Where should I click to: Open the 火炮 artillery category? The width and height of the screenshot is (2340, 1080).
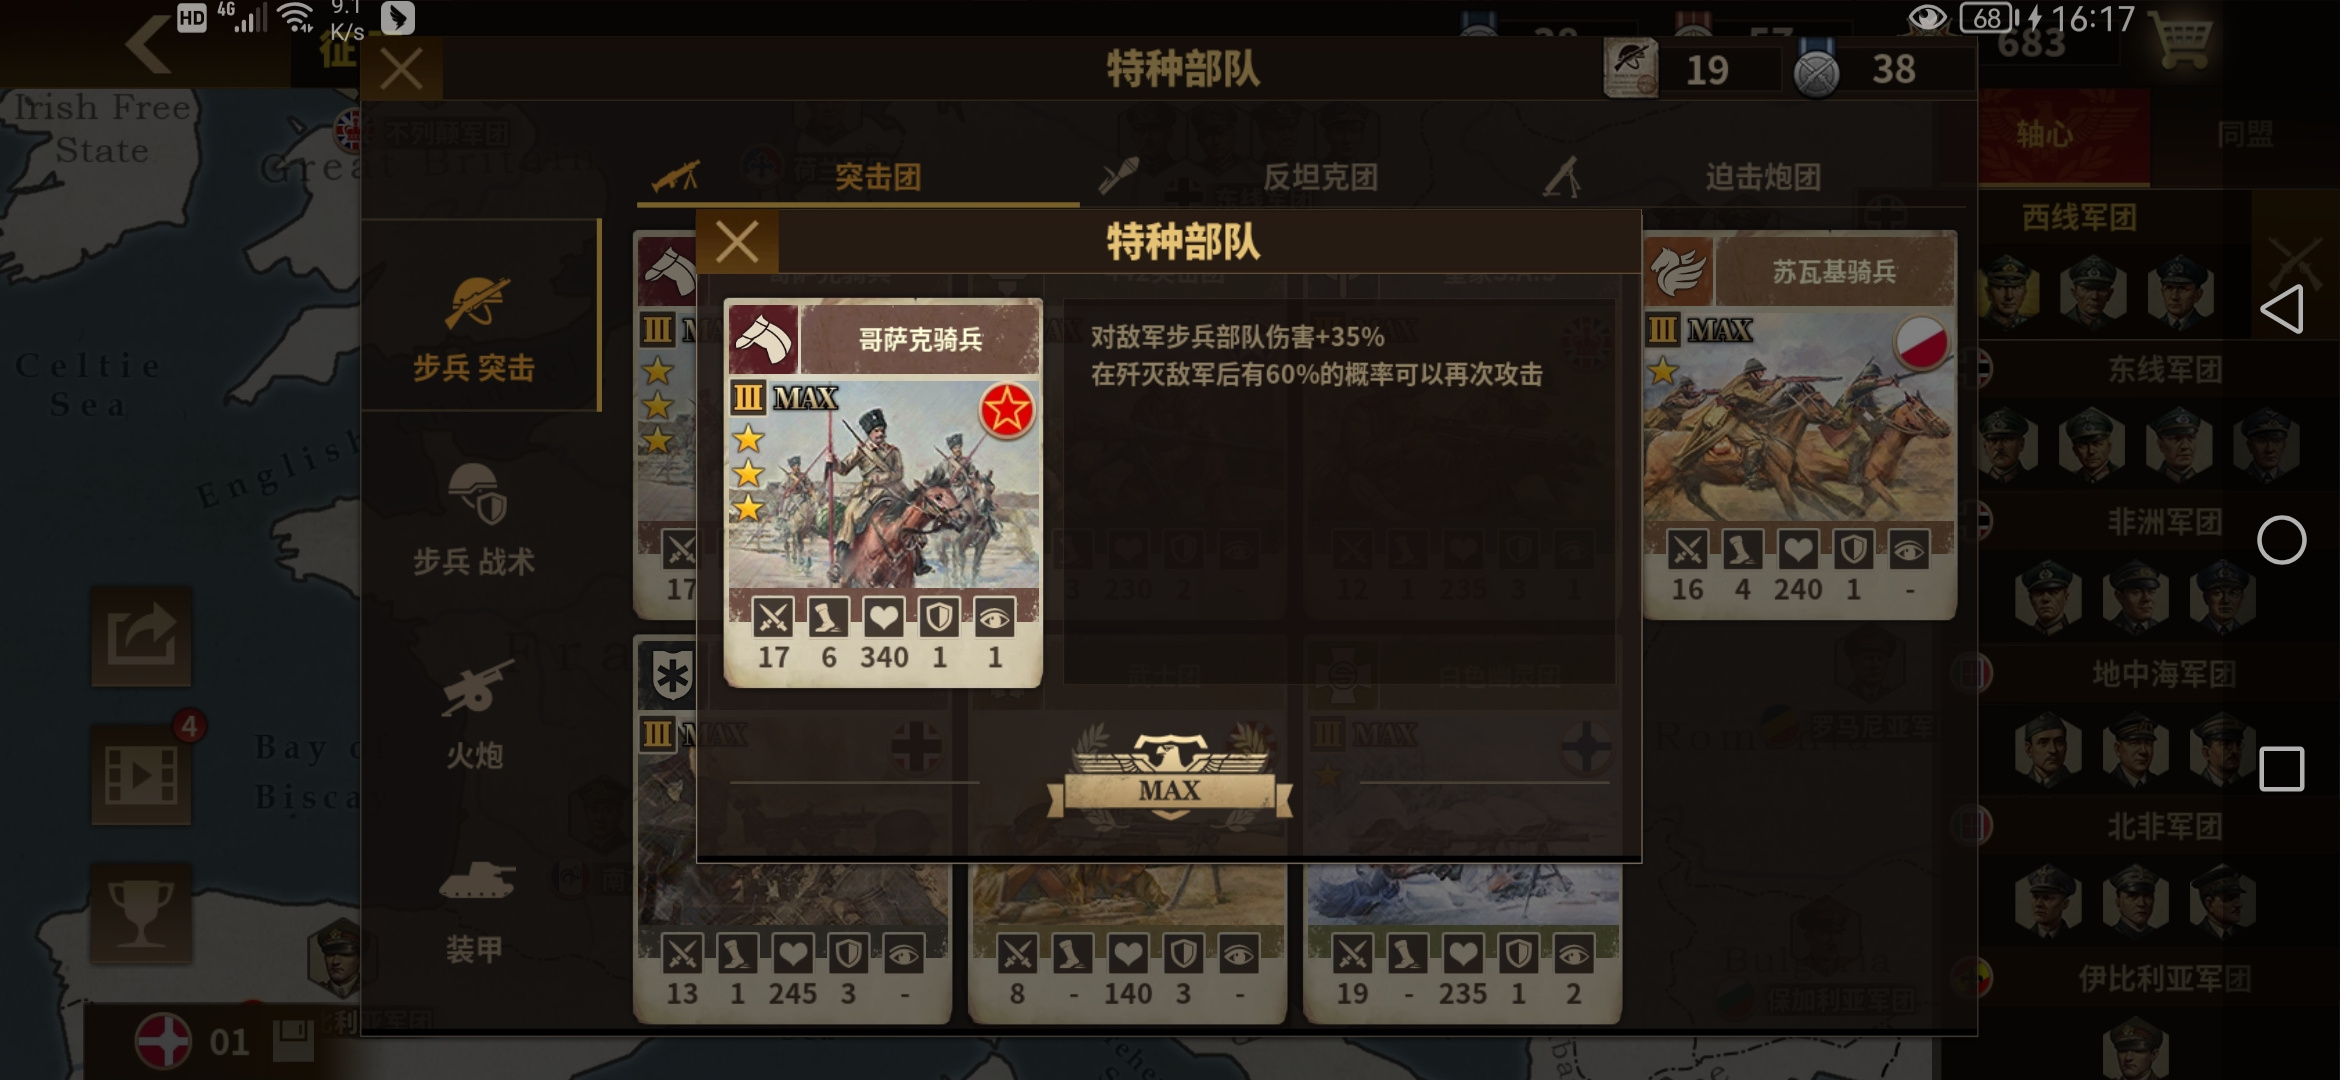(475, 715)
